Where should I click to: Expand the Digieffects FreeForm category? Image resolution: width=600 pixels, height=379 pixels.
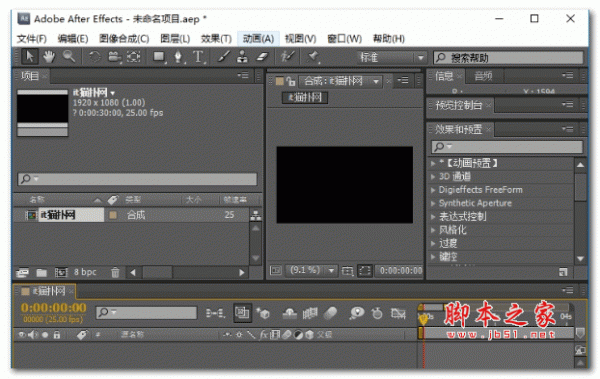click(x=433, y=190)
